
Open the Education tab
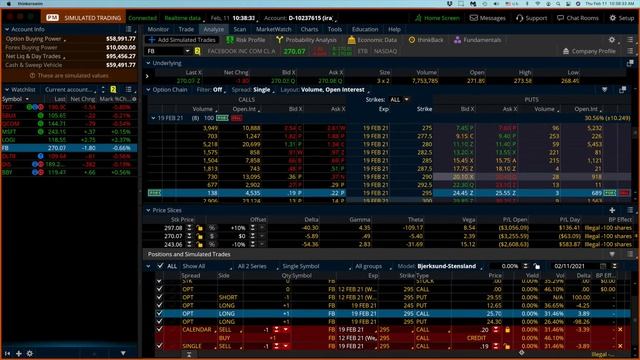pyautogui.click(x=364, y=29)
